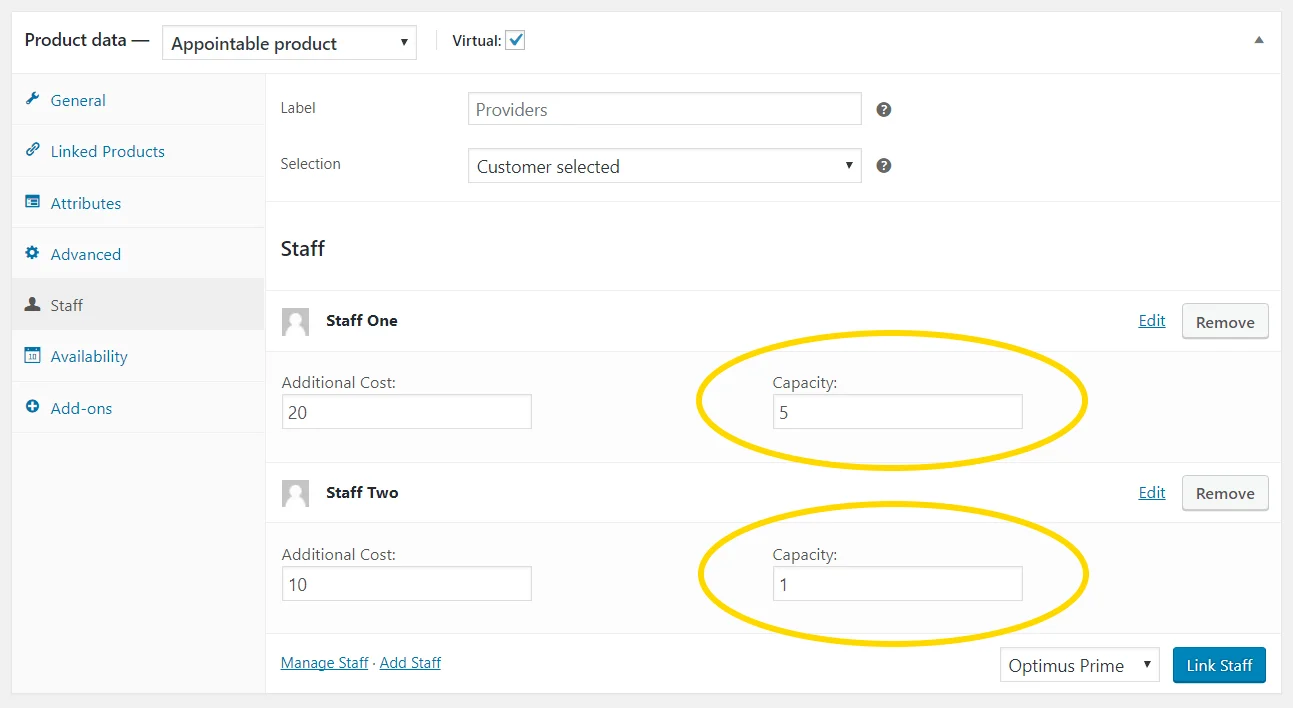The width and height of the screenshot is (1293, 708).
Task: Open the Add Staff link
Action: tap(410, 662)
